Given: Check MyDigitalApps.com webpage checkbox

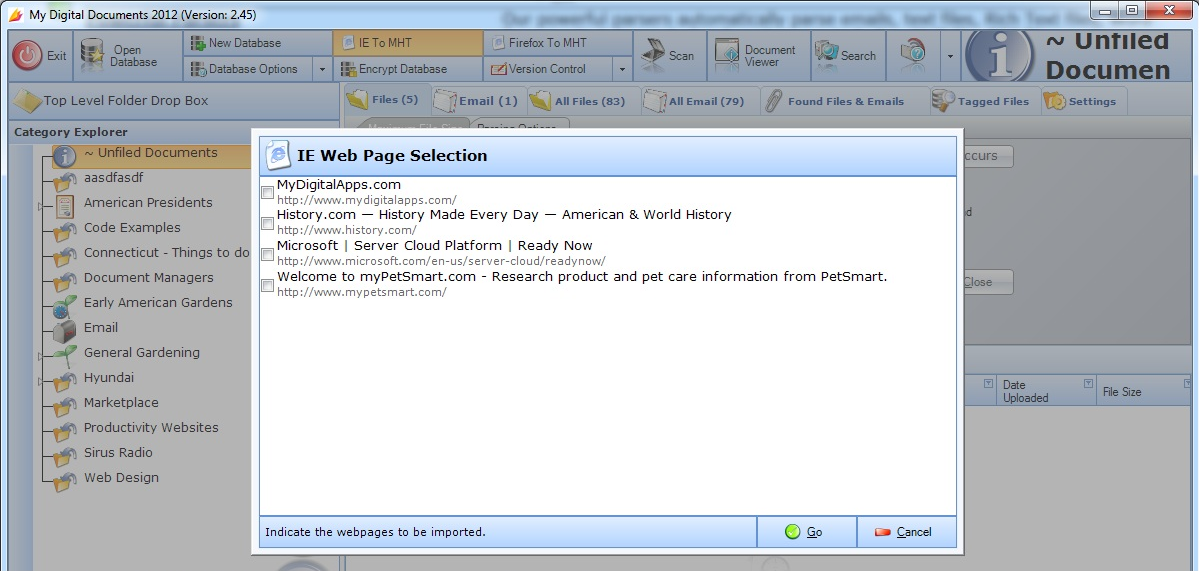Looking at the screenshot, I should (267, 193).
